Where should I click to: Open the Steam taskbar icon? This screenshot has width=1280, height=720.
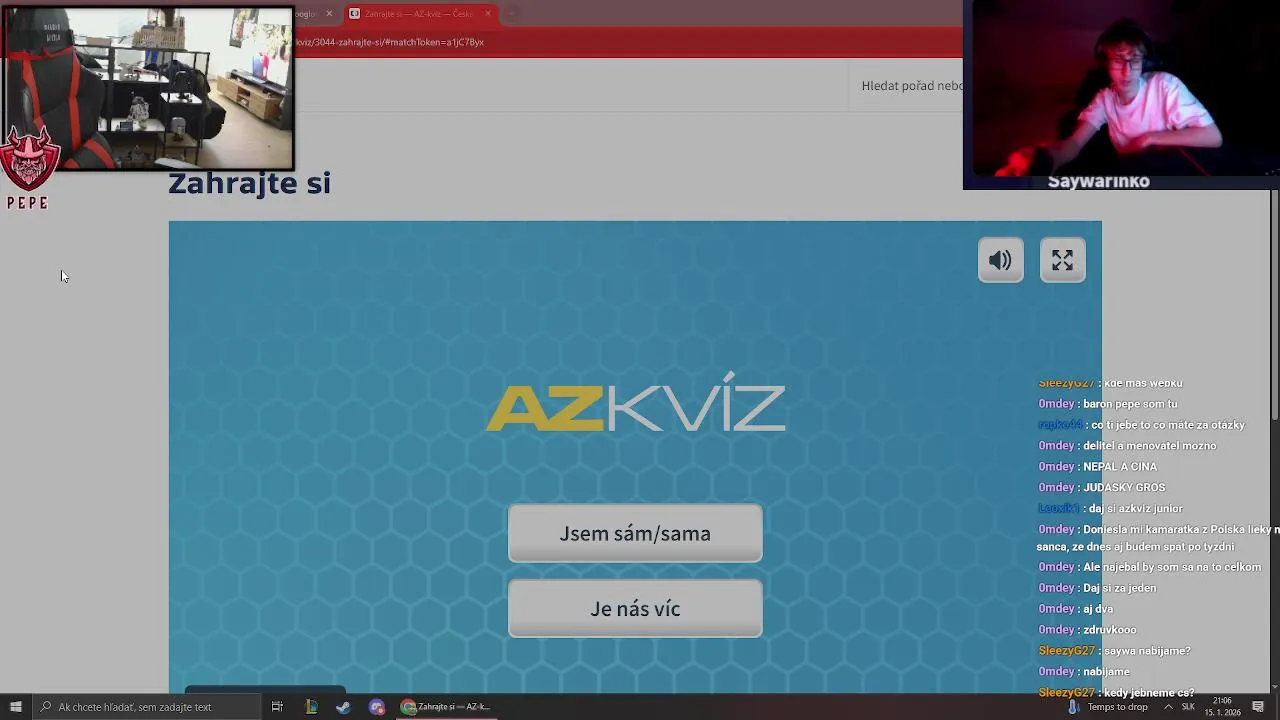pos(343,707)
